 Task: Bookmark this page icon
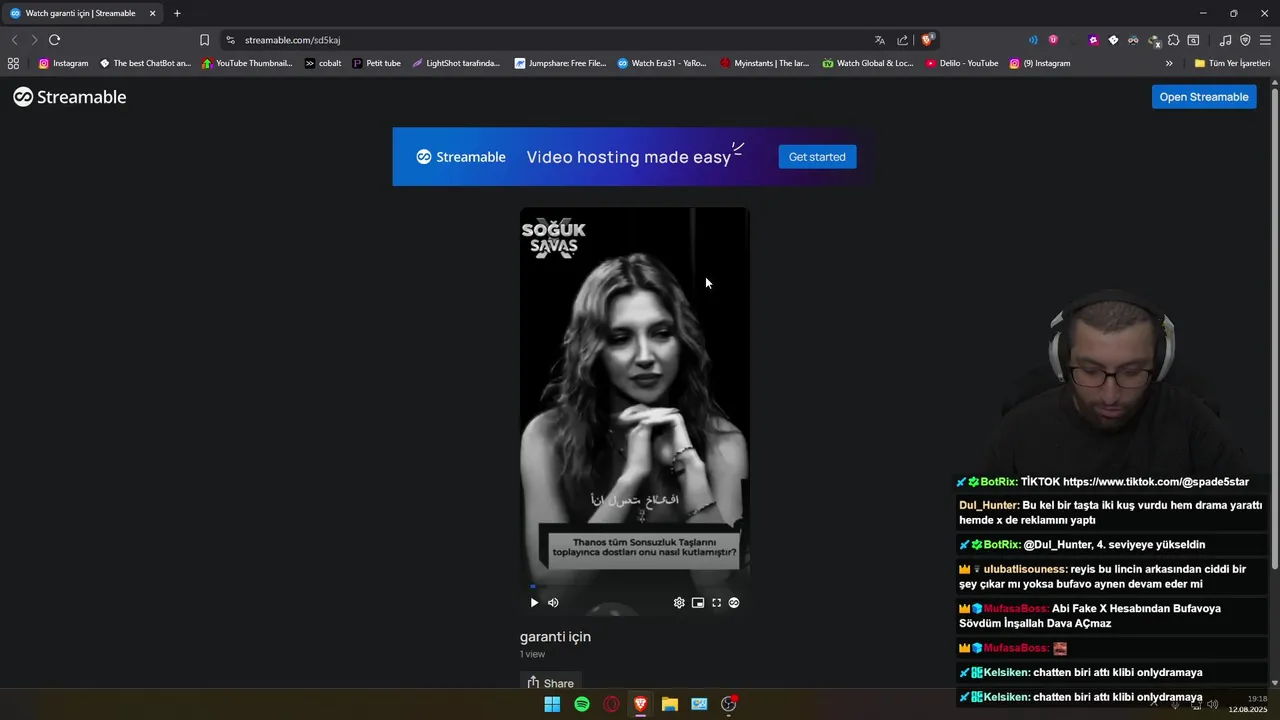point(204,40)
